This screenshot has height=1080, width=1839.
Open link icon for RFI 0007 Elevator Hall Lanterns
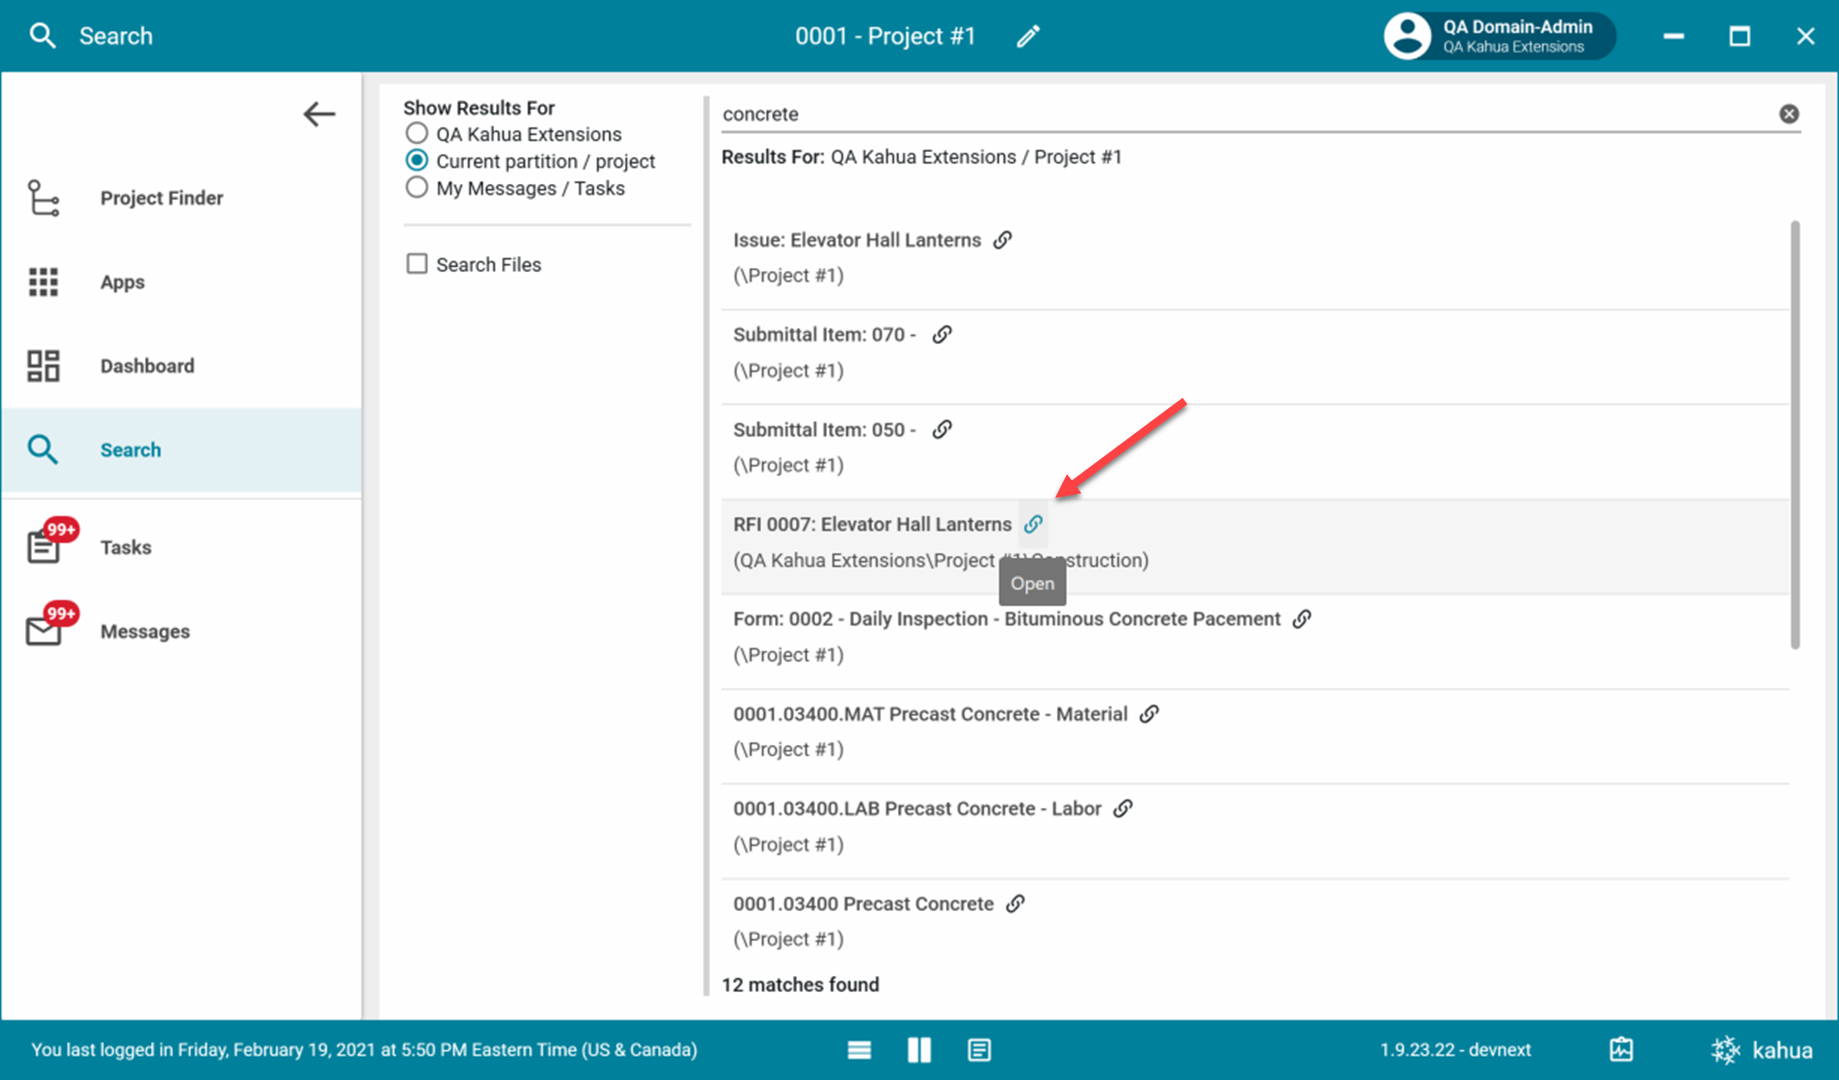1033,524
